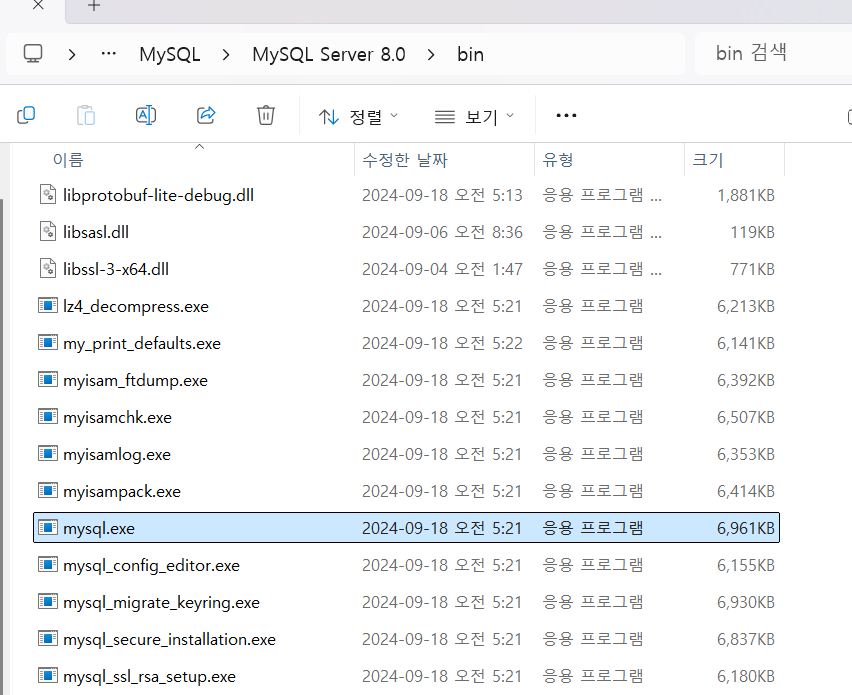Click the mysql_ssl_rsa_setup.exe application icon
This screenshot has width=852, height=695.
(48, 675)
